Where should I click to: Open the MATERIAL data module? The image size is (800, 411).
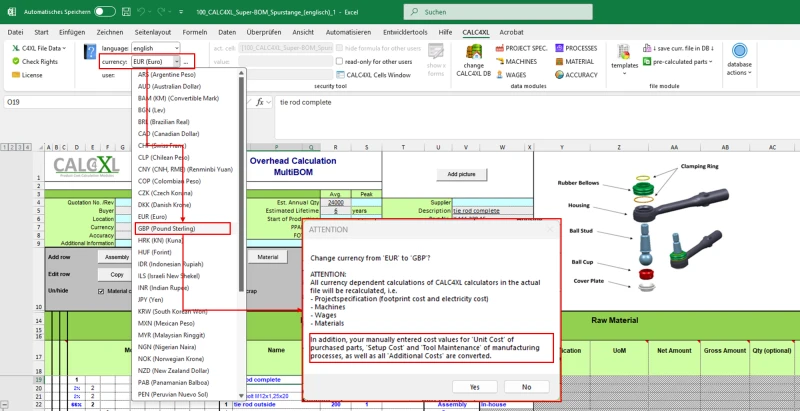574,62
